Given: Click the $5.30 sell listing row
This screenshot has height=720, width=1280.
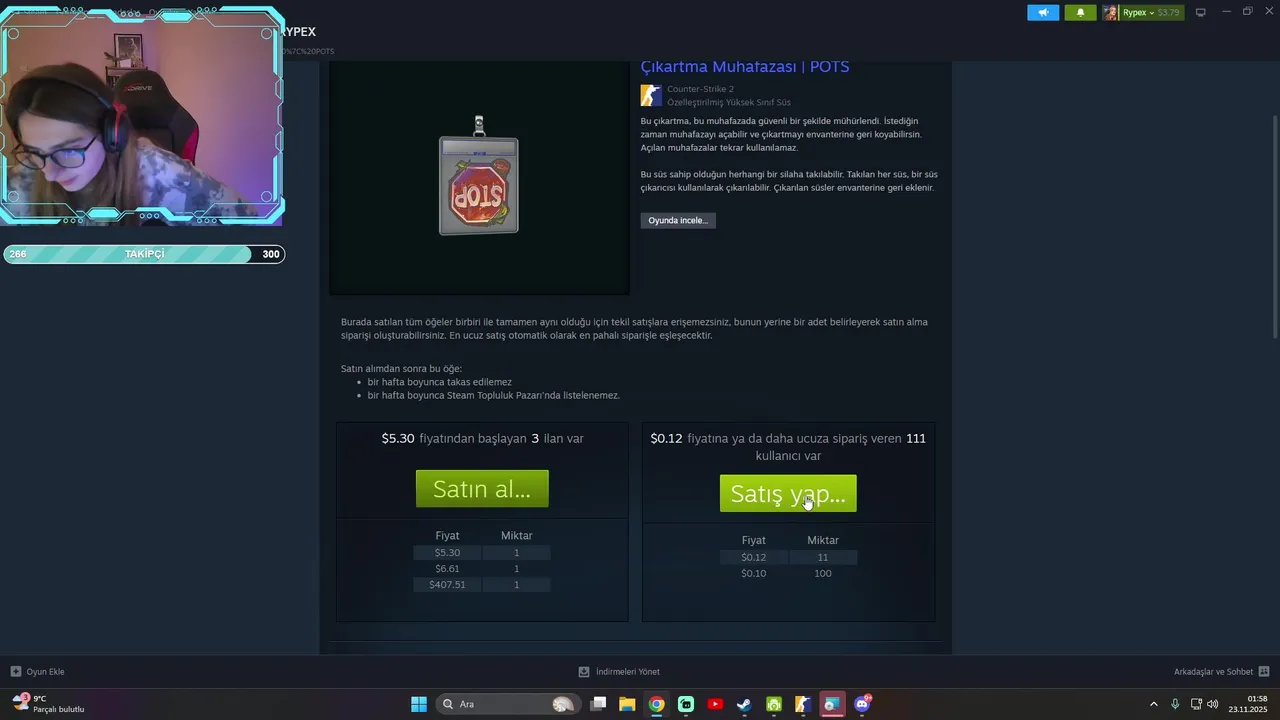Looking at the screenshot, I should 482,553.
